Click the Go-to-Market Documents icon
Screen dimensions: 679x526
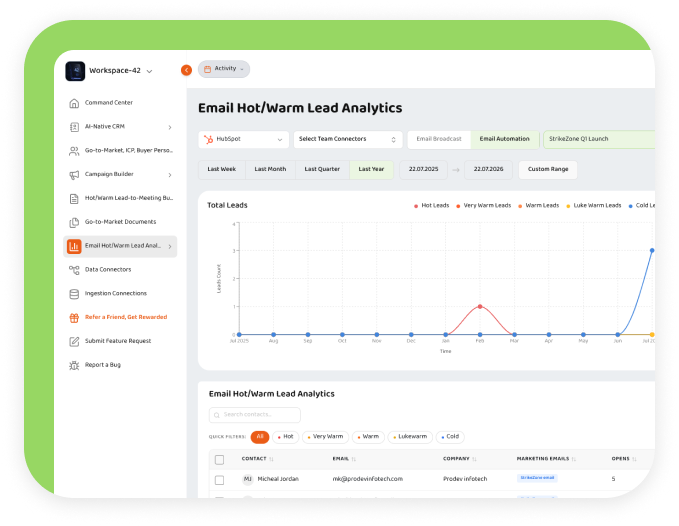(x=74, y=222)
